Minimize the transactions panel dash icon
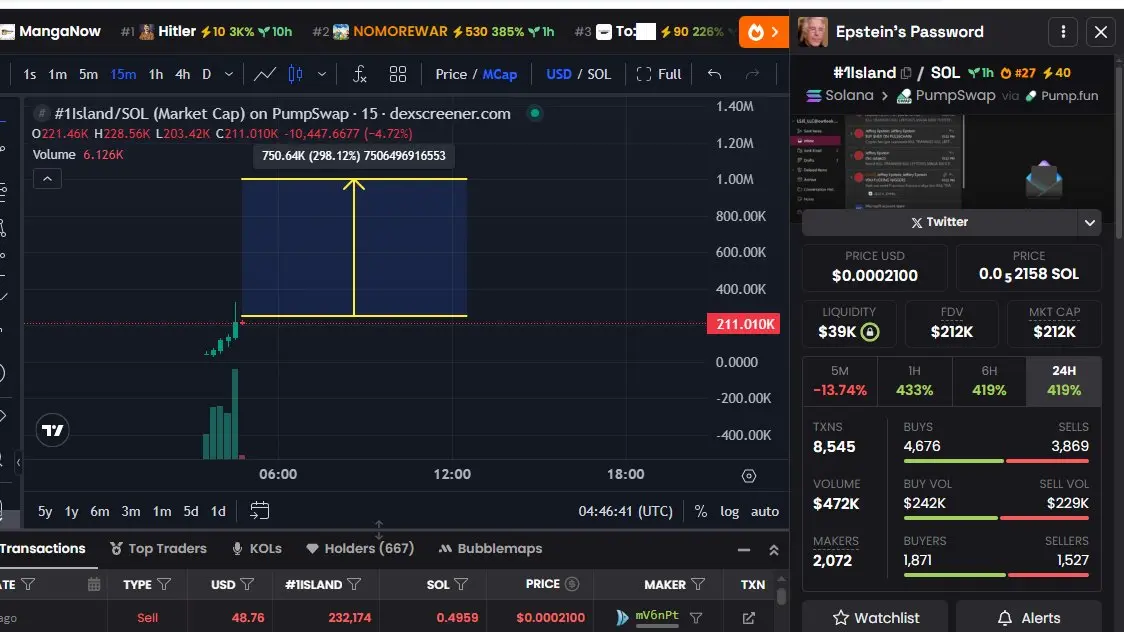 pyautogui.click(x=744, y=550)
